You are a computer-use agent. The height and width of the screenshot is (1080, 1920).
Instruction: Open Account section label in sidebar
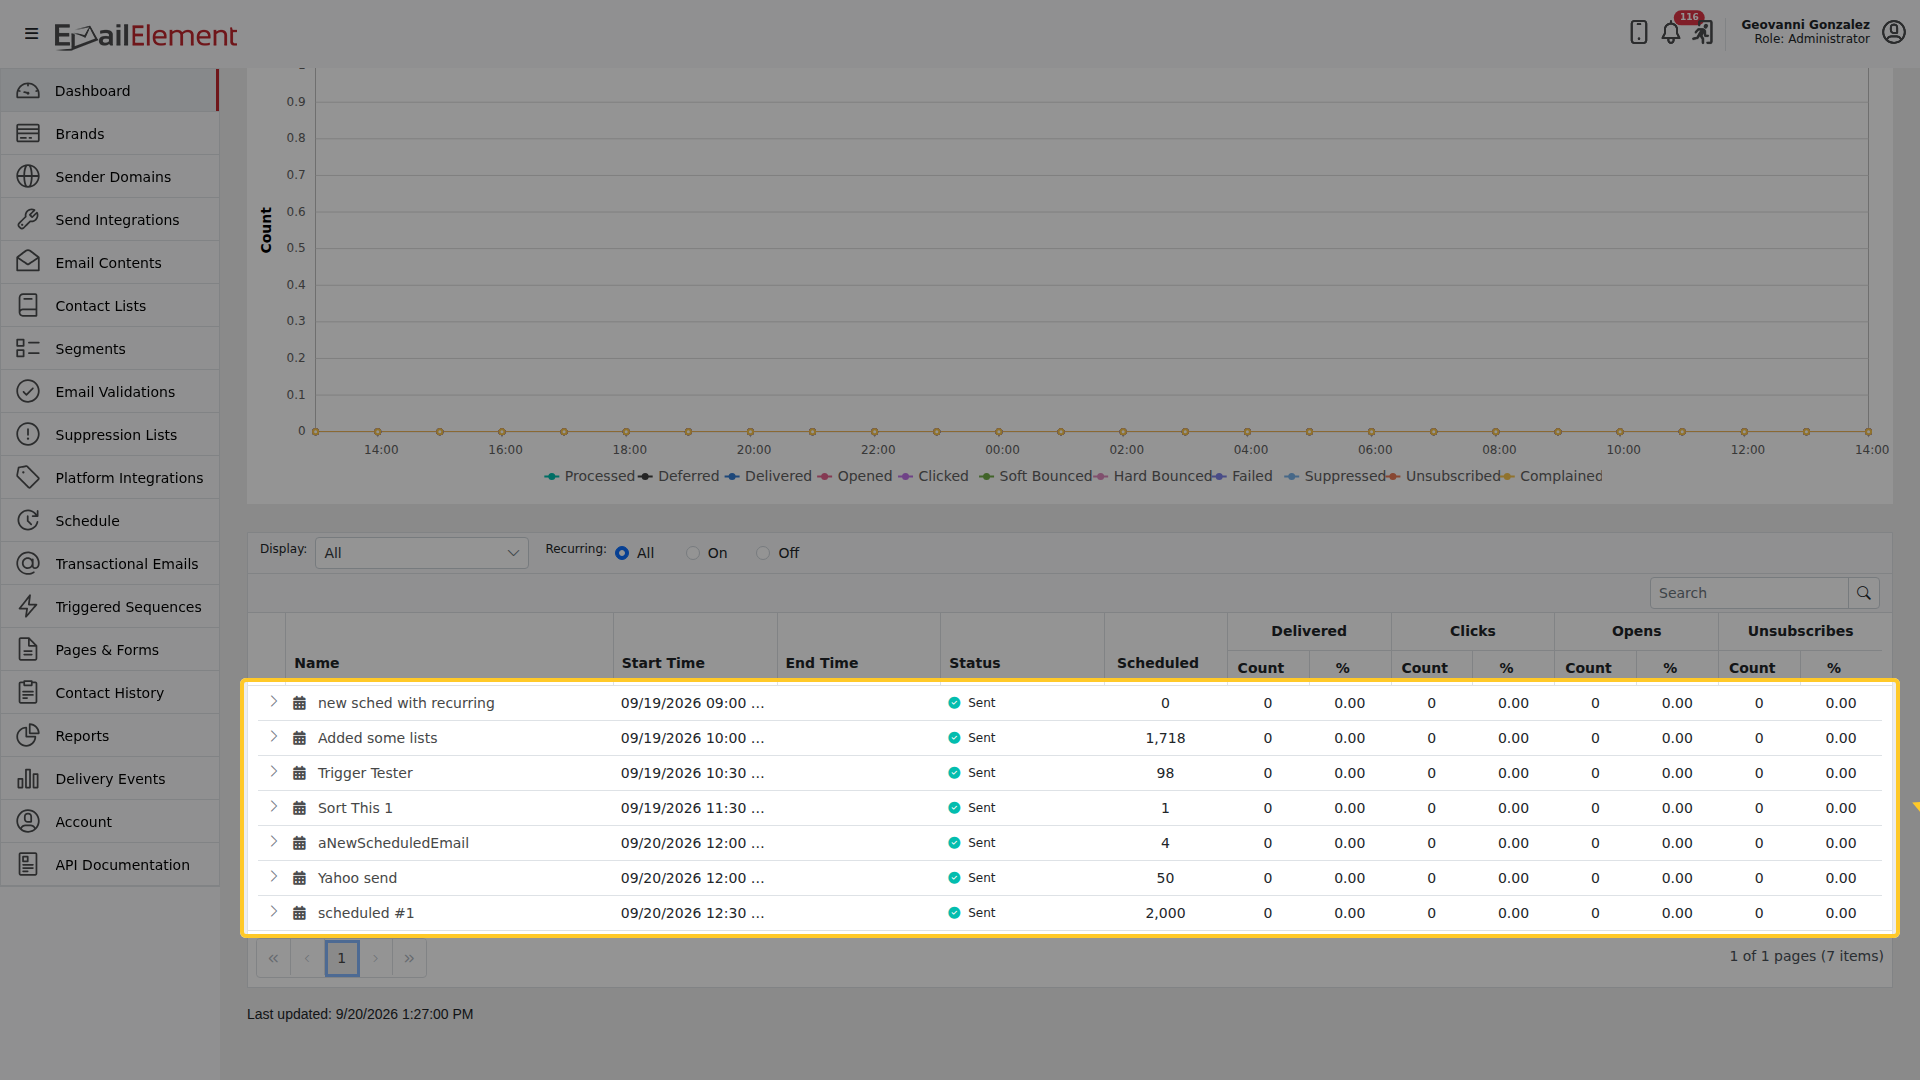84,822
